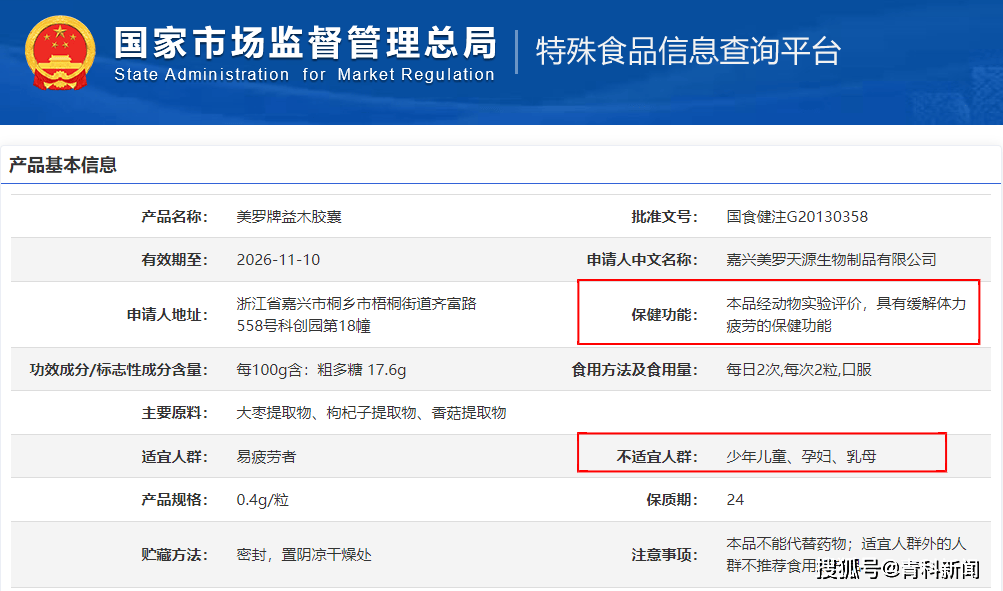Select applicant 嘉兴美罗天源生物制品有限公司
The image size is (1003, 591).
[832, 260]
